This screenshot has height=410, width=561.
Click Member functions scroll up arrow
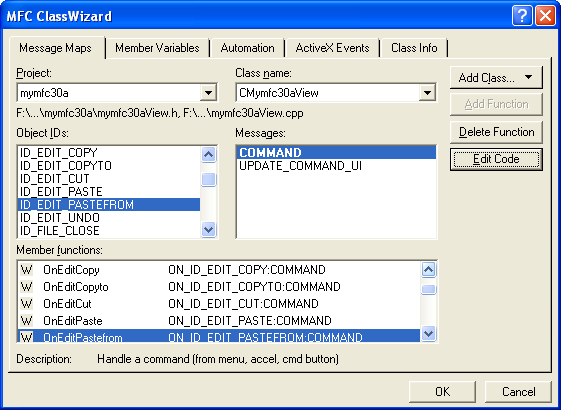pyautogui.click(x=429, y=270)
